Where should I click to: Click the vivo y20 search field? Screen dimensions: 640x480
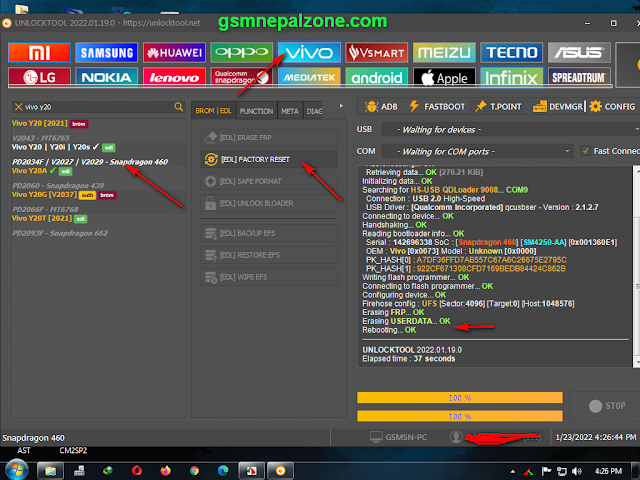pyautogui.click(x=98, y=107)
